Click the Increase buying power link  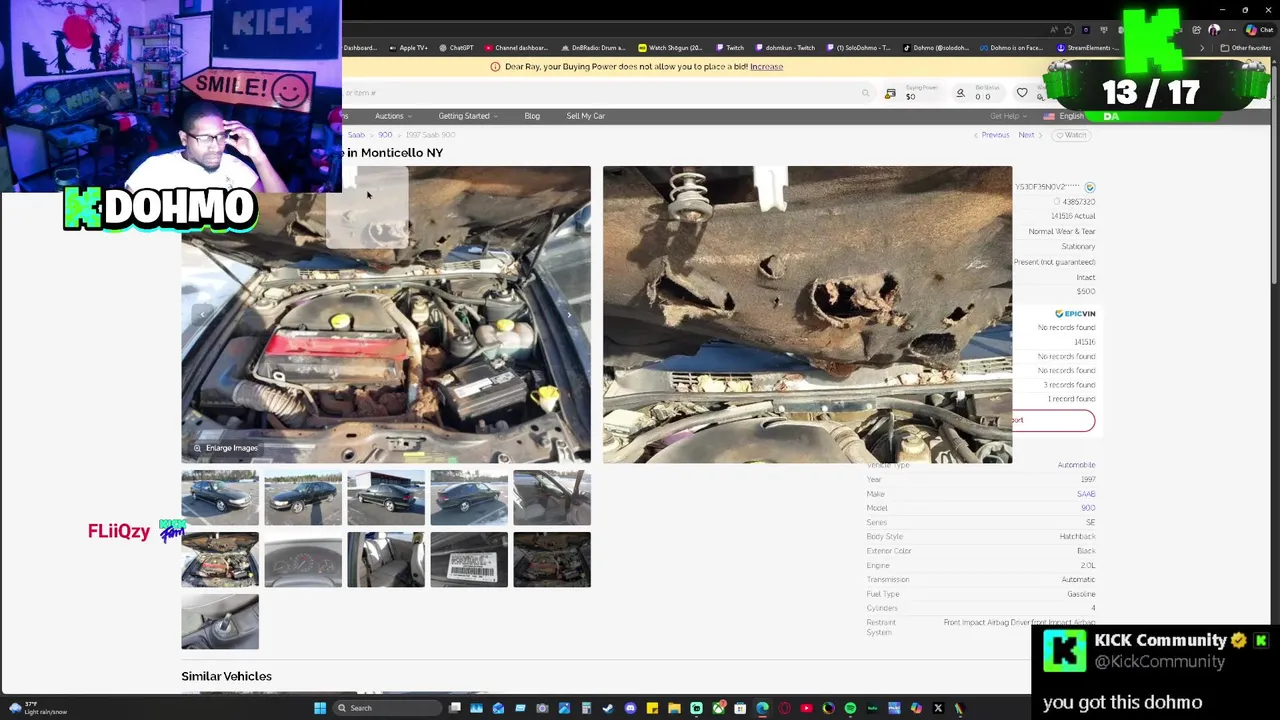[x=766, y=67]
